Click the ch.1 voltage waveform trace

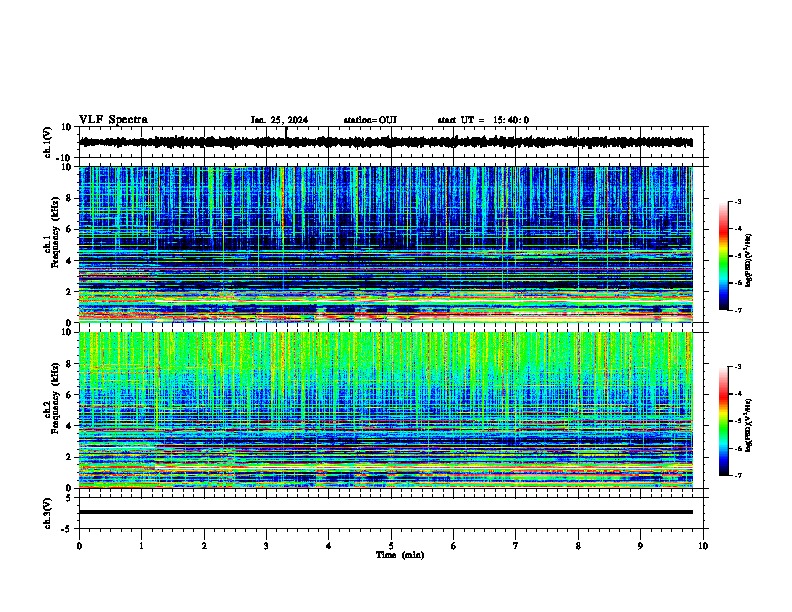tap(386, 142)
